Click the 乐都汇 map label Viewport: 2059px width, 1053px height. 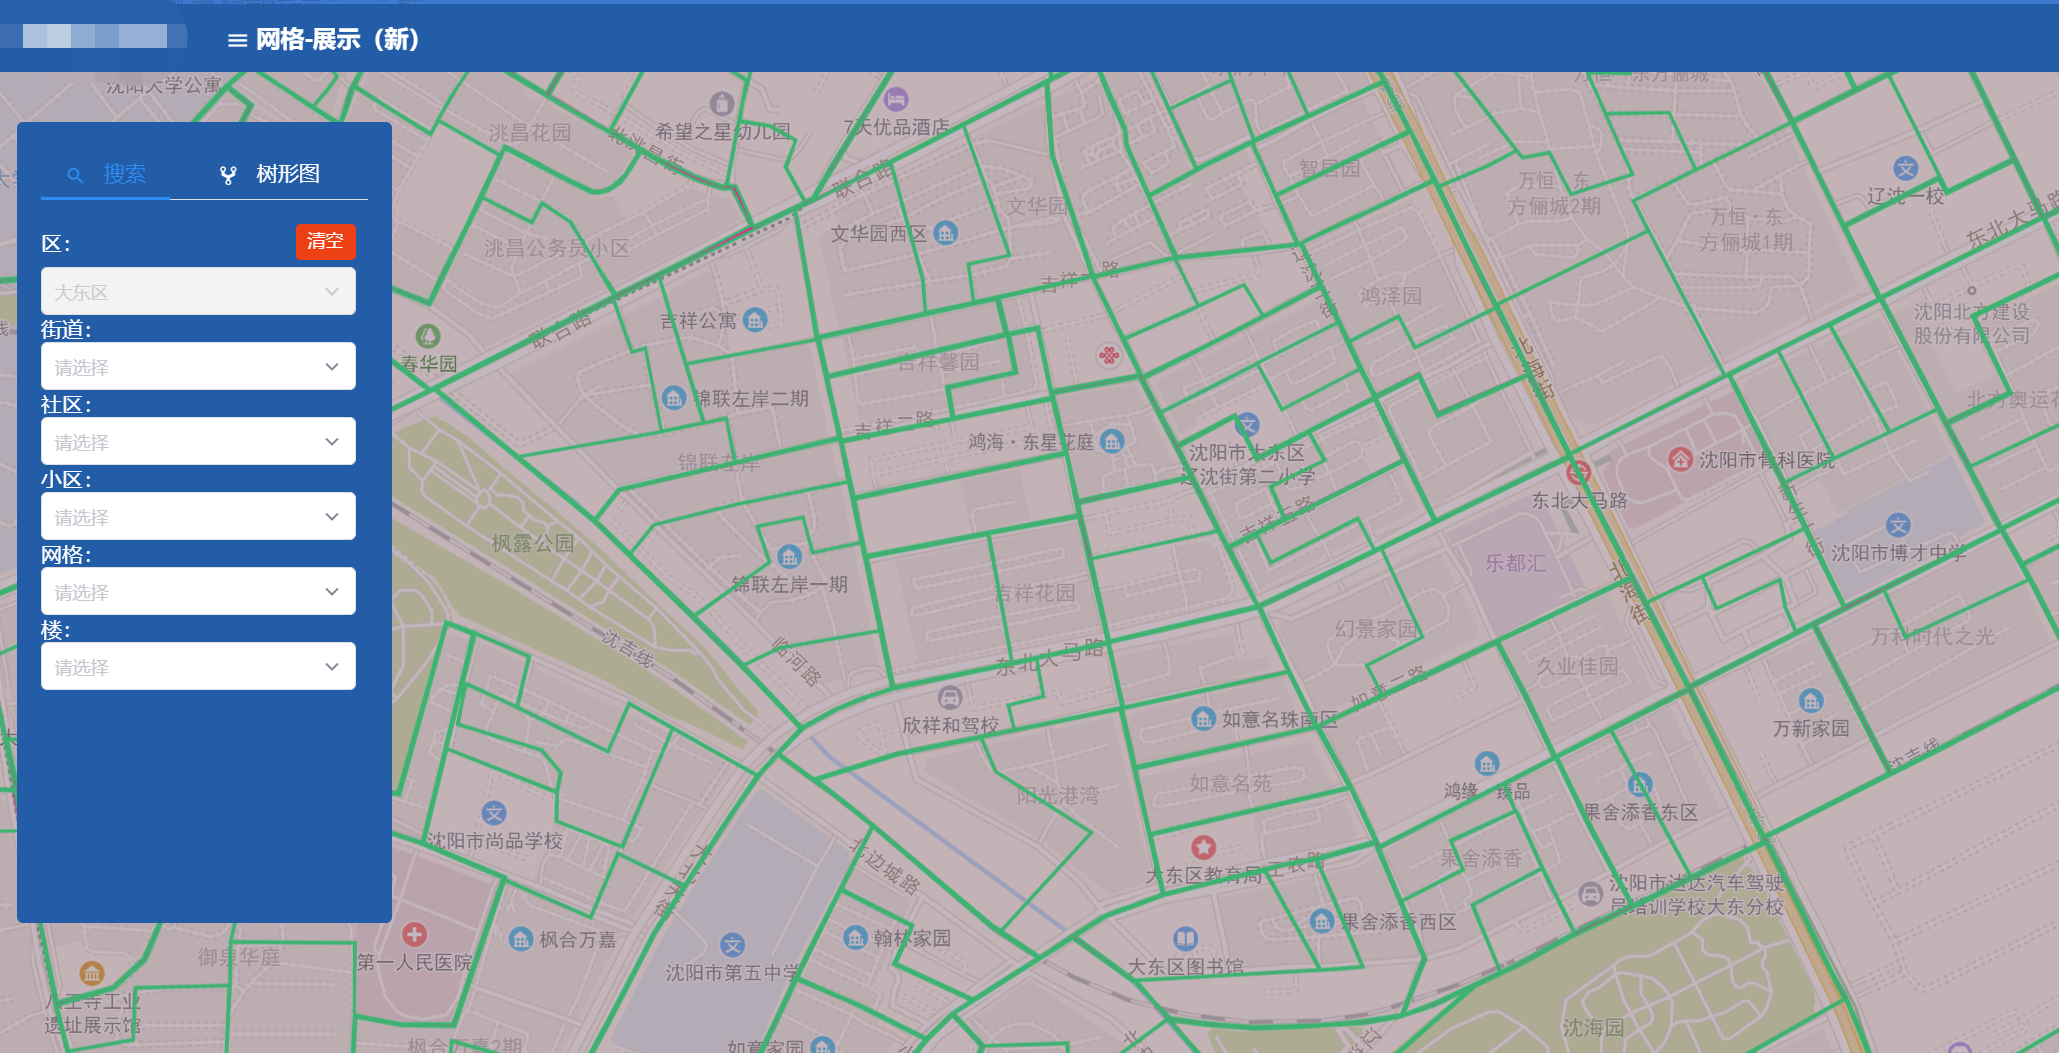click(1515, 563)
